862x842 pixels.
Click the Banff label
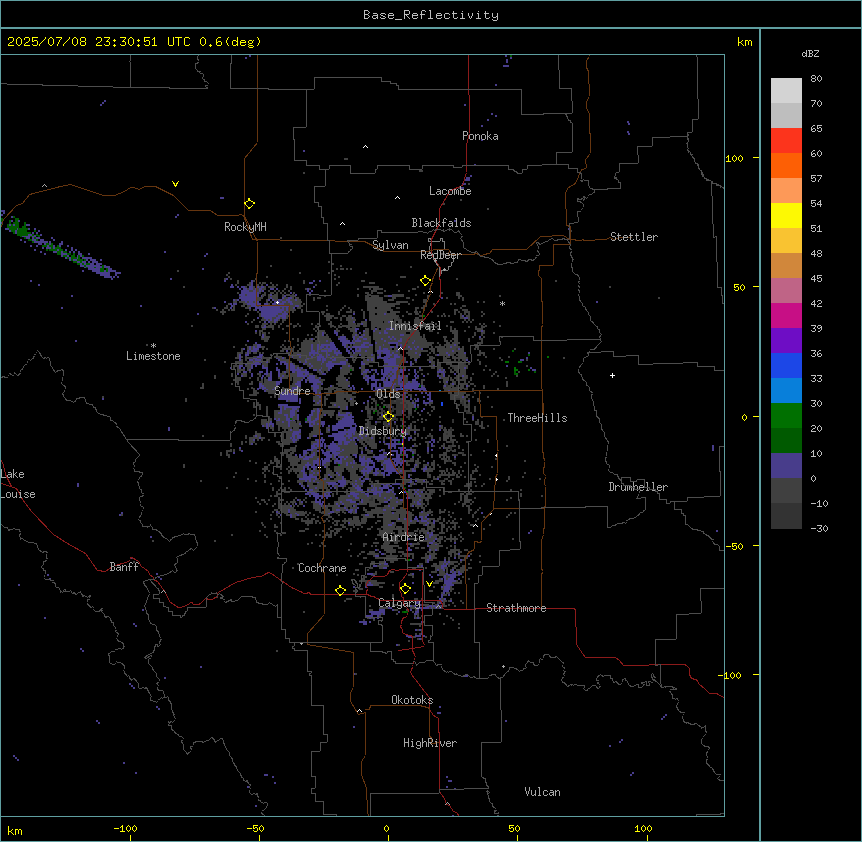pyautogui.click(x=124, y=567)
